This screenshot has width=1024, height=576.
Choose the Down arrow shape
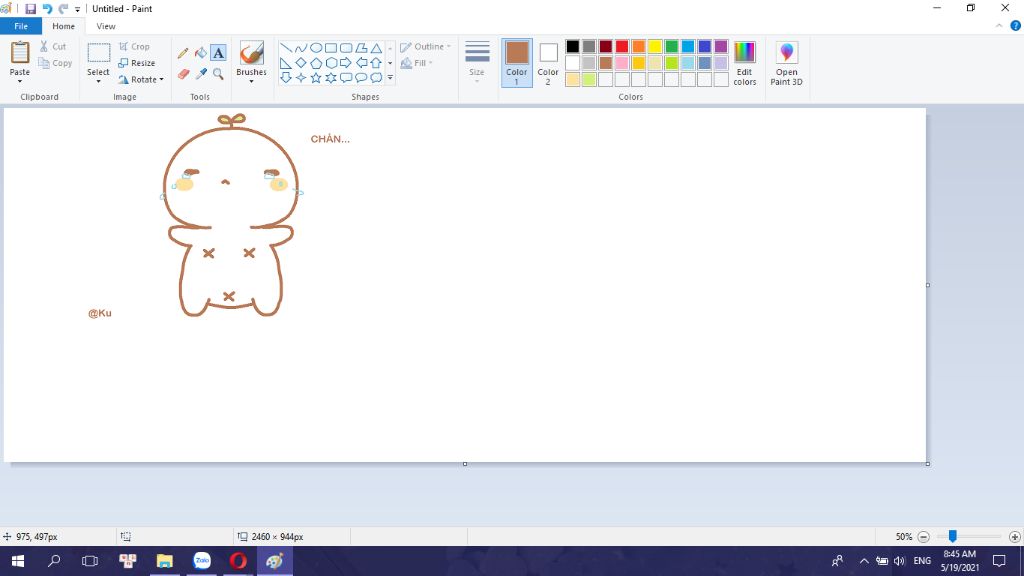pos(285,78)
